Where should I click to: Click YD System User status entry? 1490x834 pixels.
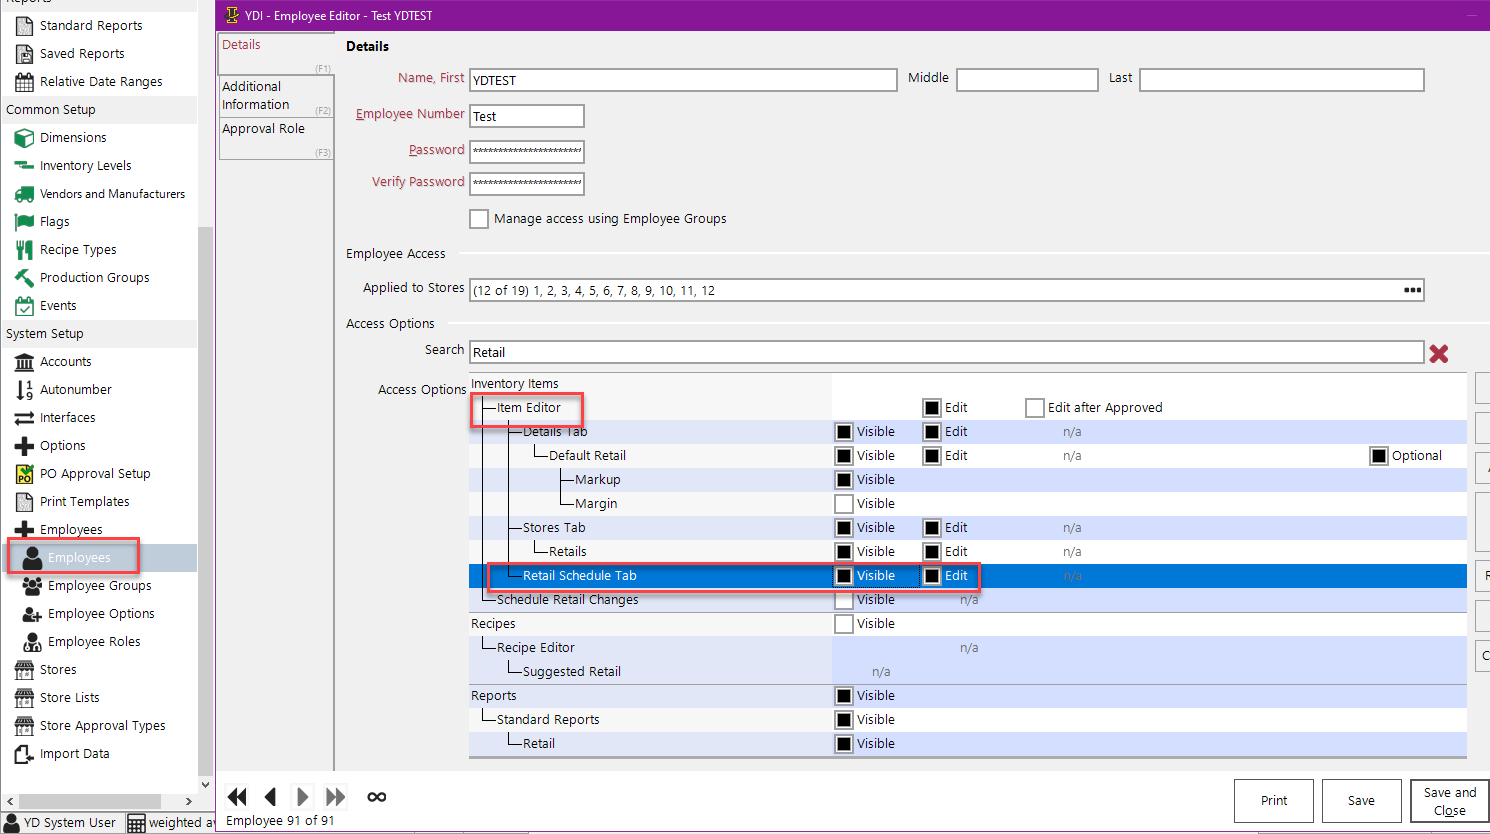[62, 823]
